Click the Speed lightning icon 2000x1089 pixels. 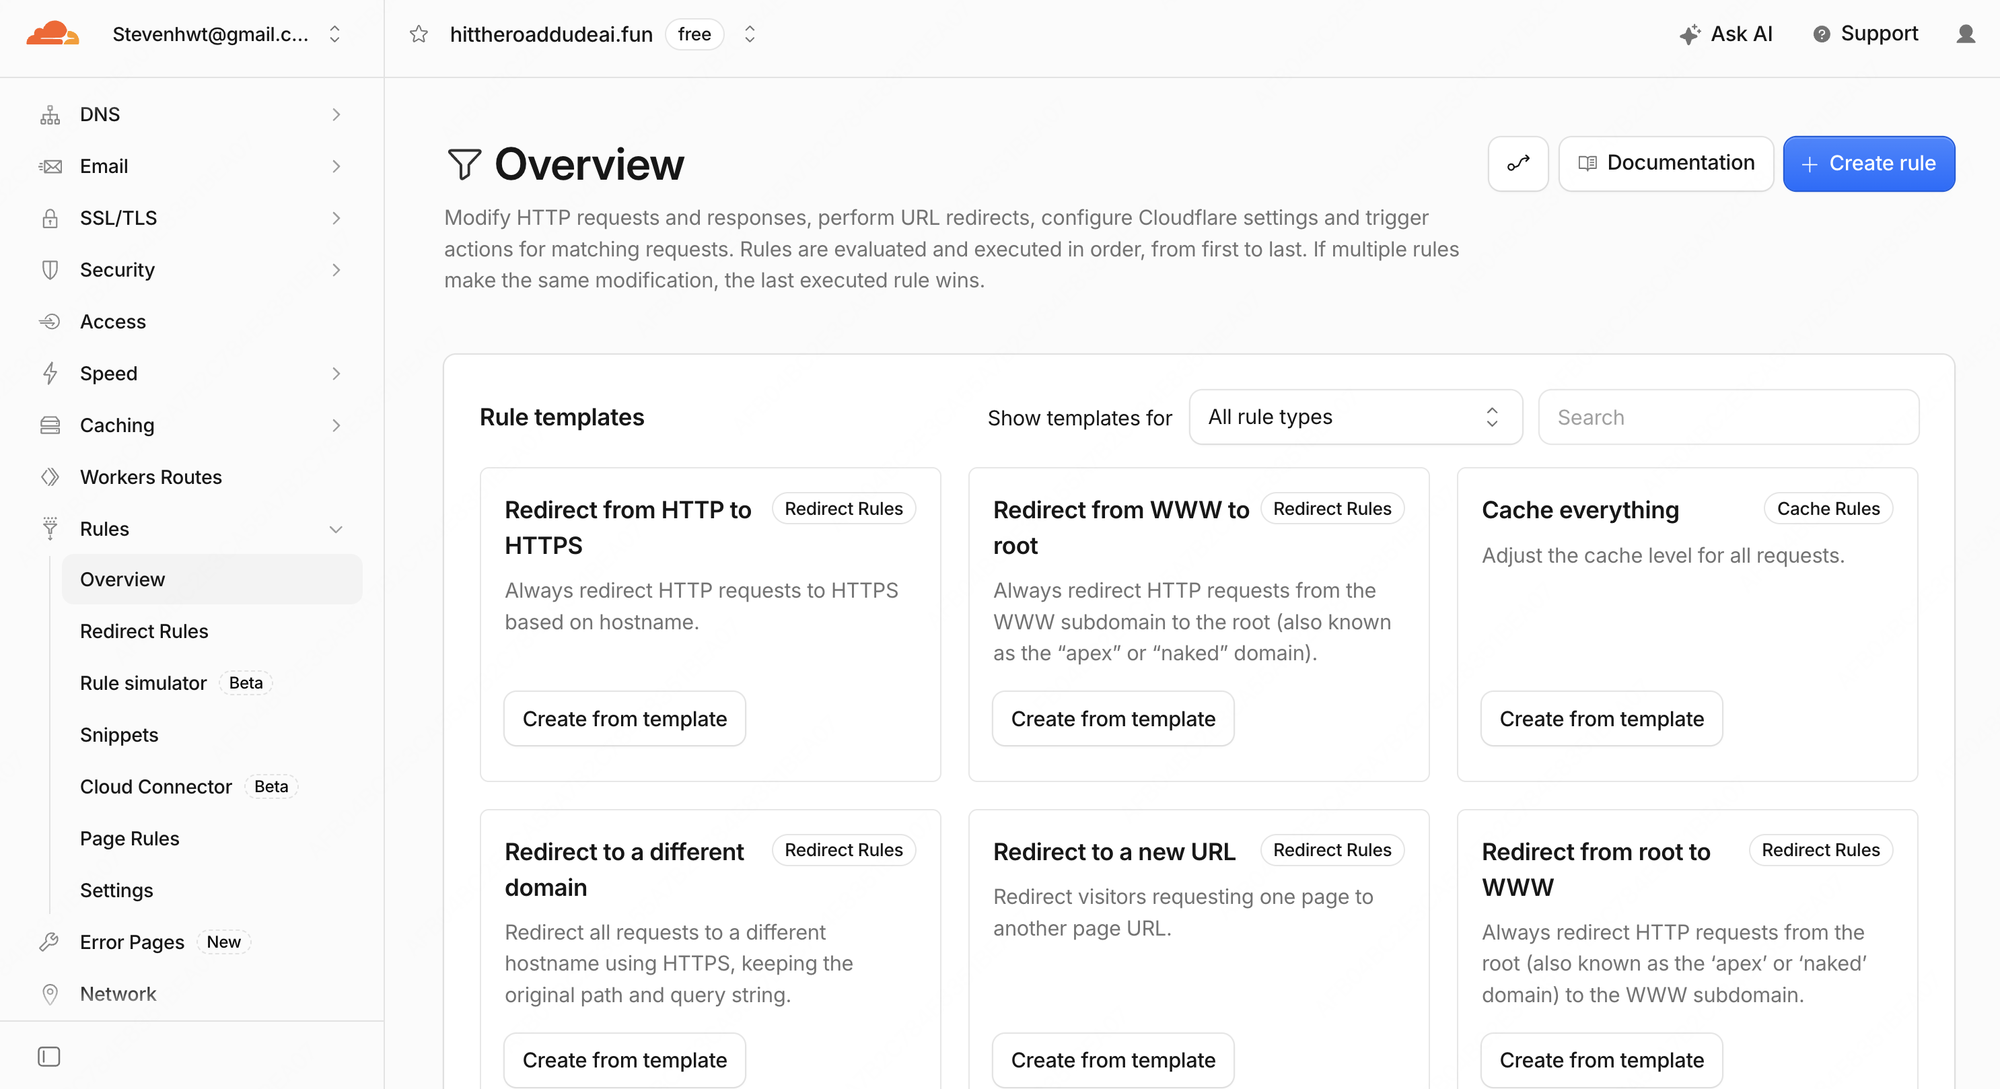click(50, 374)
